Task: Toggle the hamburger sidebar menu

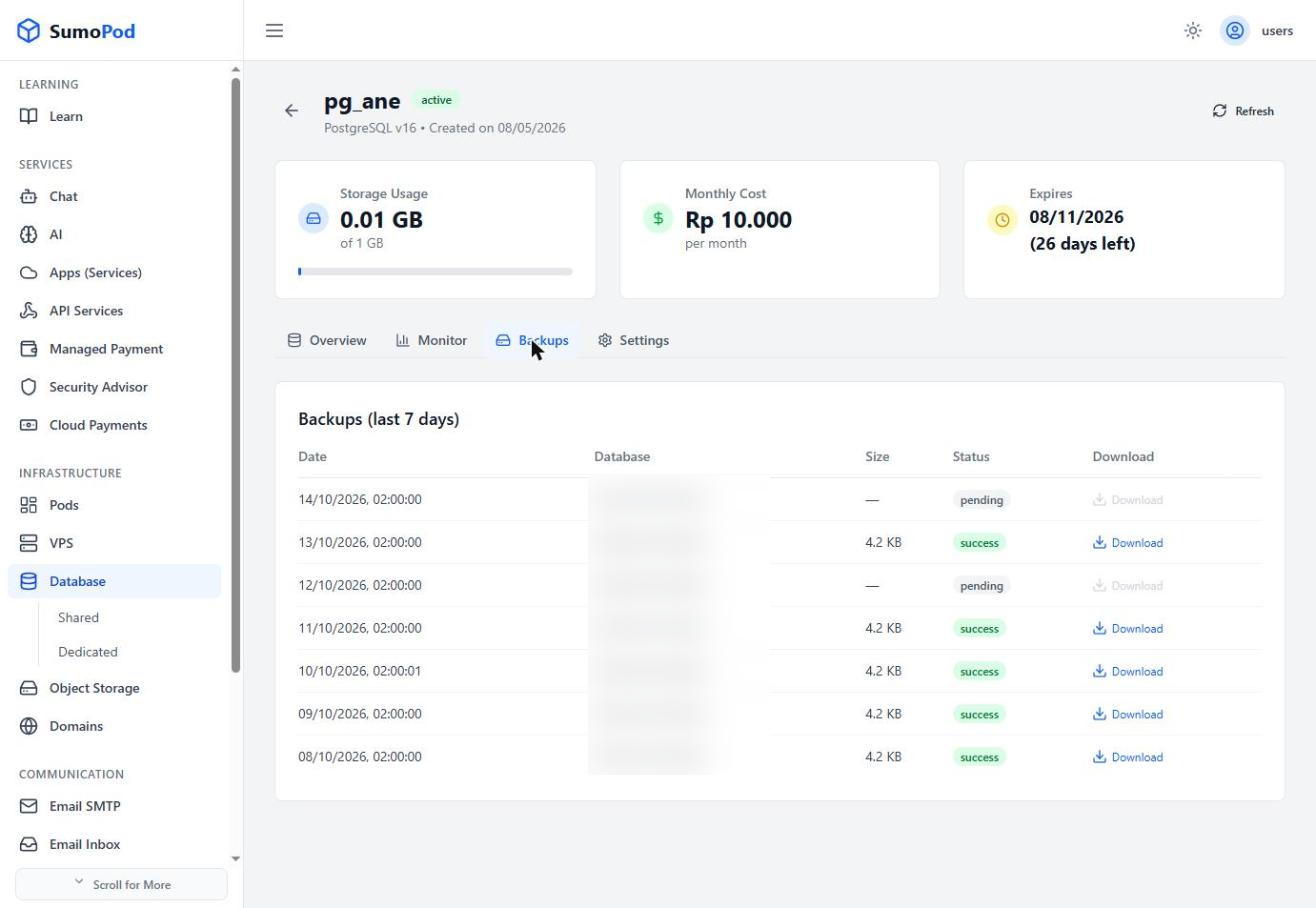Action: pyautogui.click(x=274, y=31)
